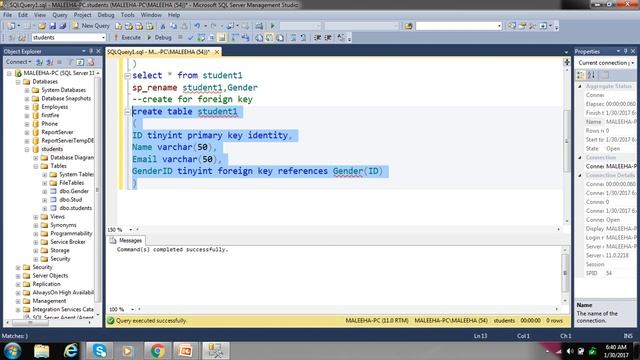This screenshot has width=640, height=360.
Task: Open the Messages 100 % zoom dropdown
Action: [132, 309]
